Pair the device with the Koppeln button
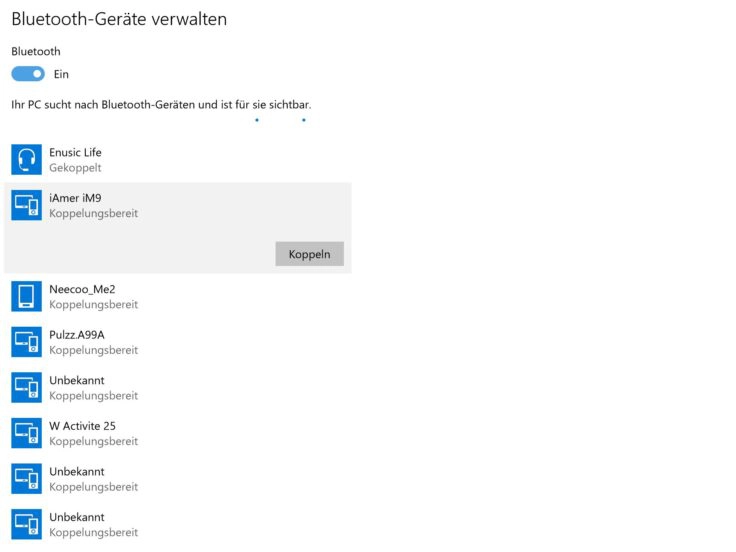The image size is (736, 552). (x=309, y=254)
